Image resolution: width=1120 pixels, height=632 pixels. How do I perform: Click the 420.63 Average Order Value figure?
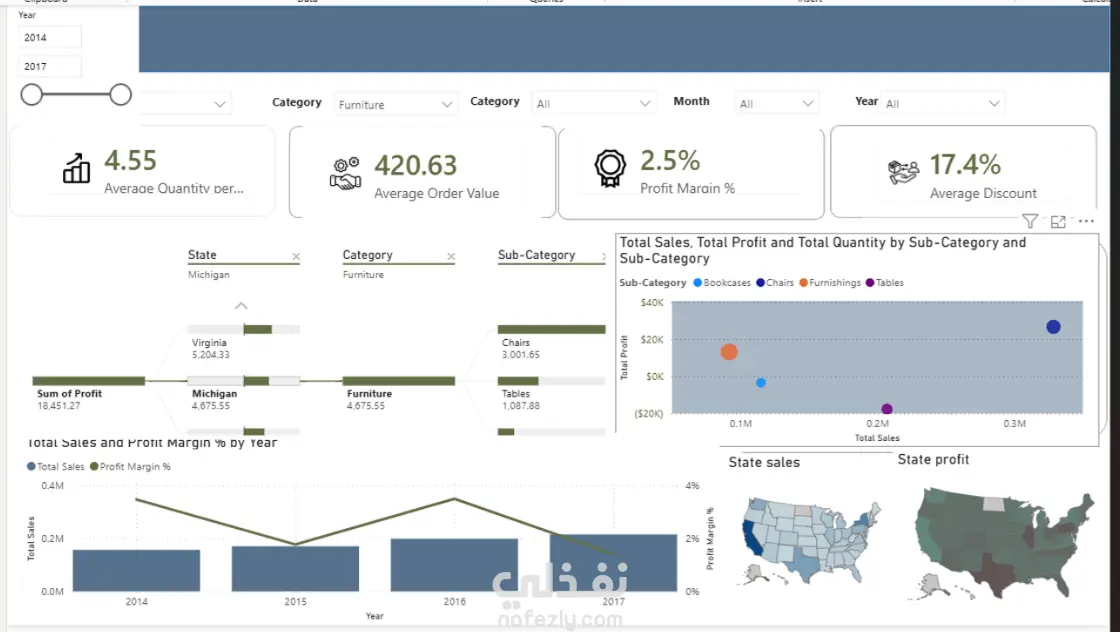(x=416, y=166)
